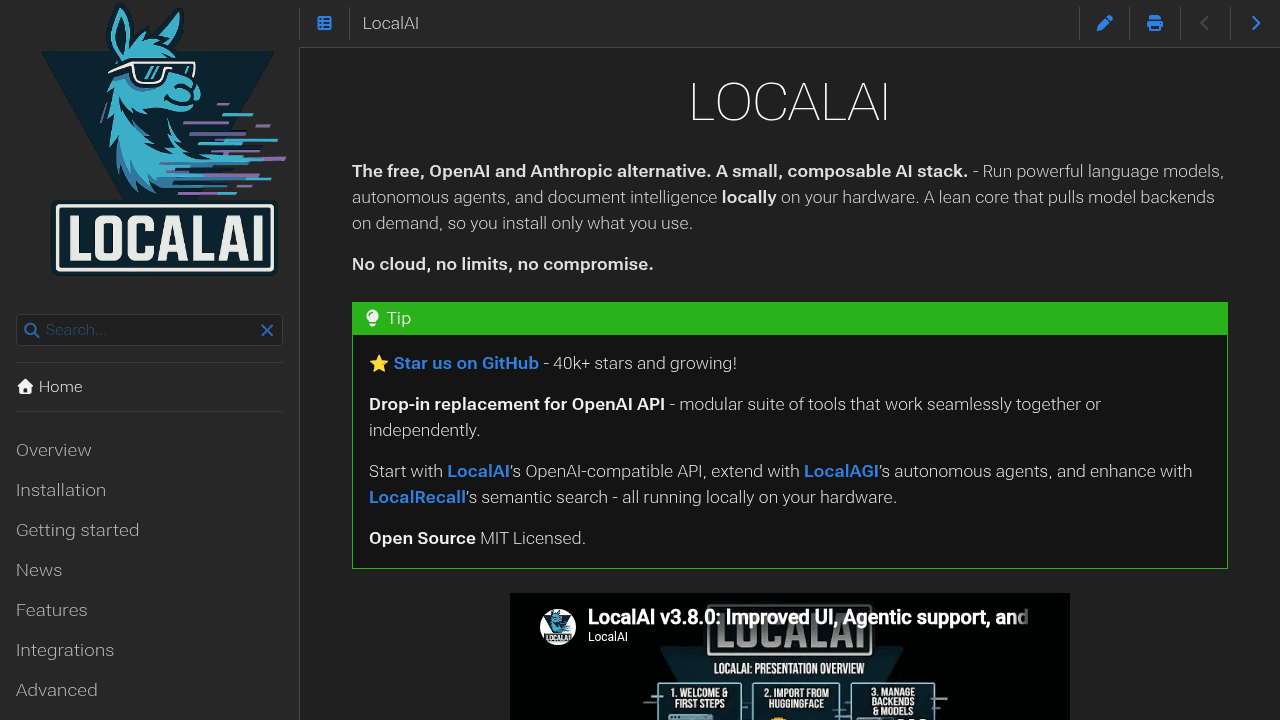Screen dimensions: 1280x720
Task: Click the 'No cloud, no limits, no compromise.' text
Action: pos(502,264)
